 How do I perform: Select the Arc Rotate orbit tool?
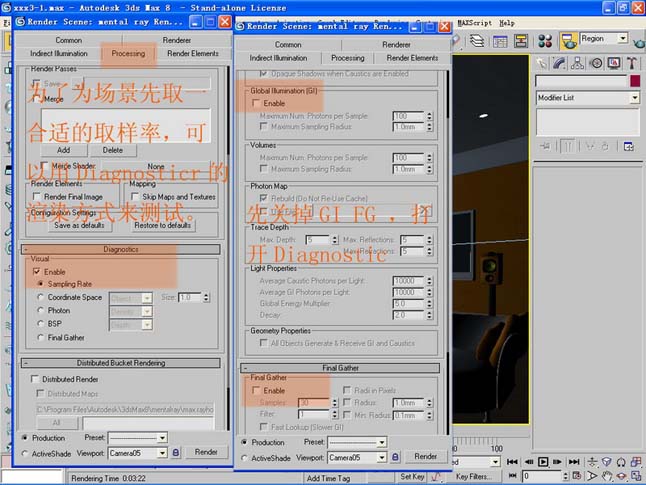621,476
